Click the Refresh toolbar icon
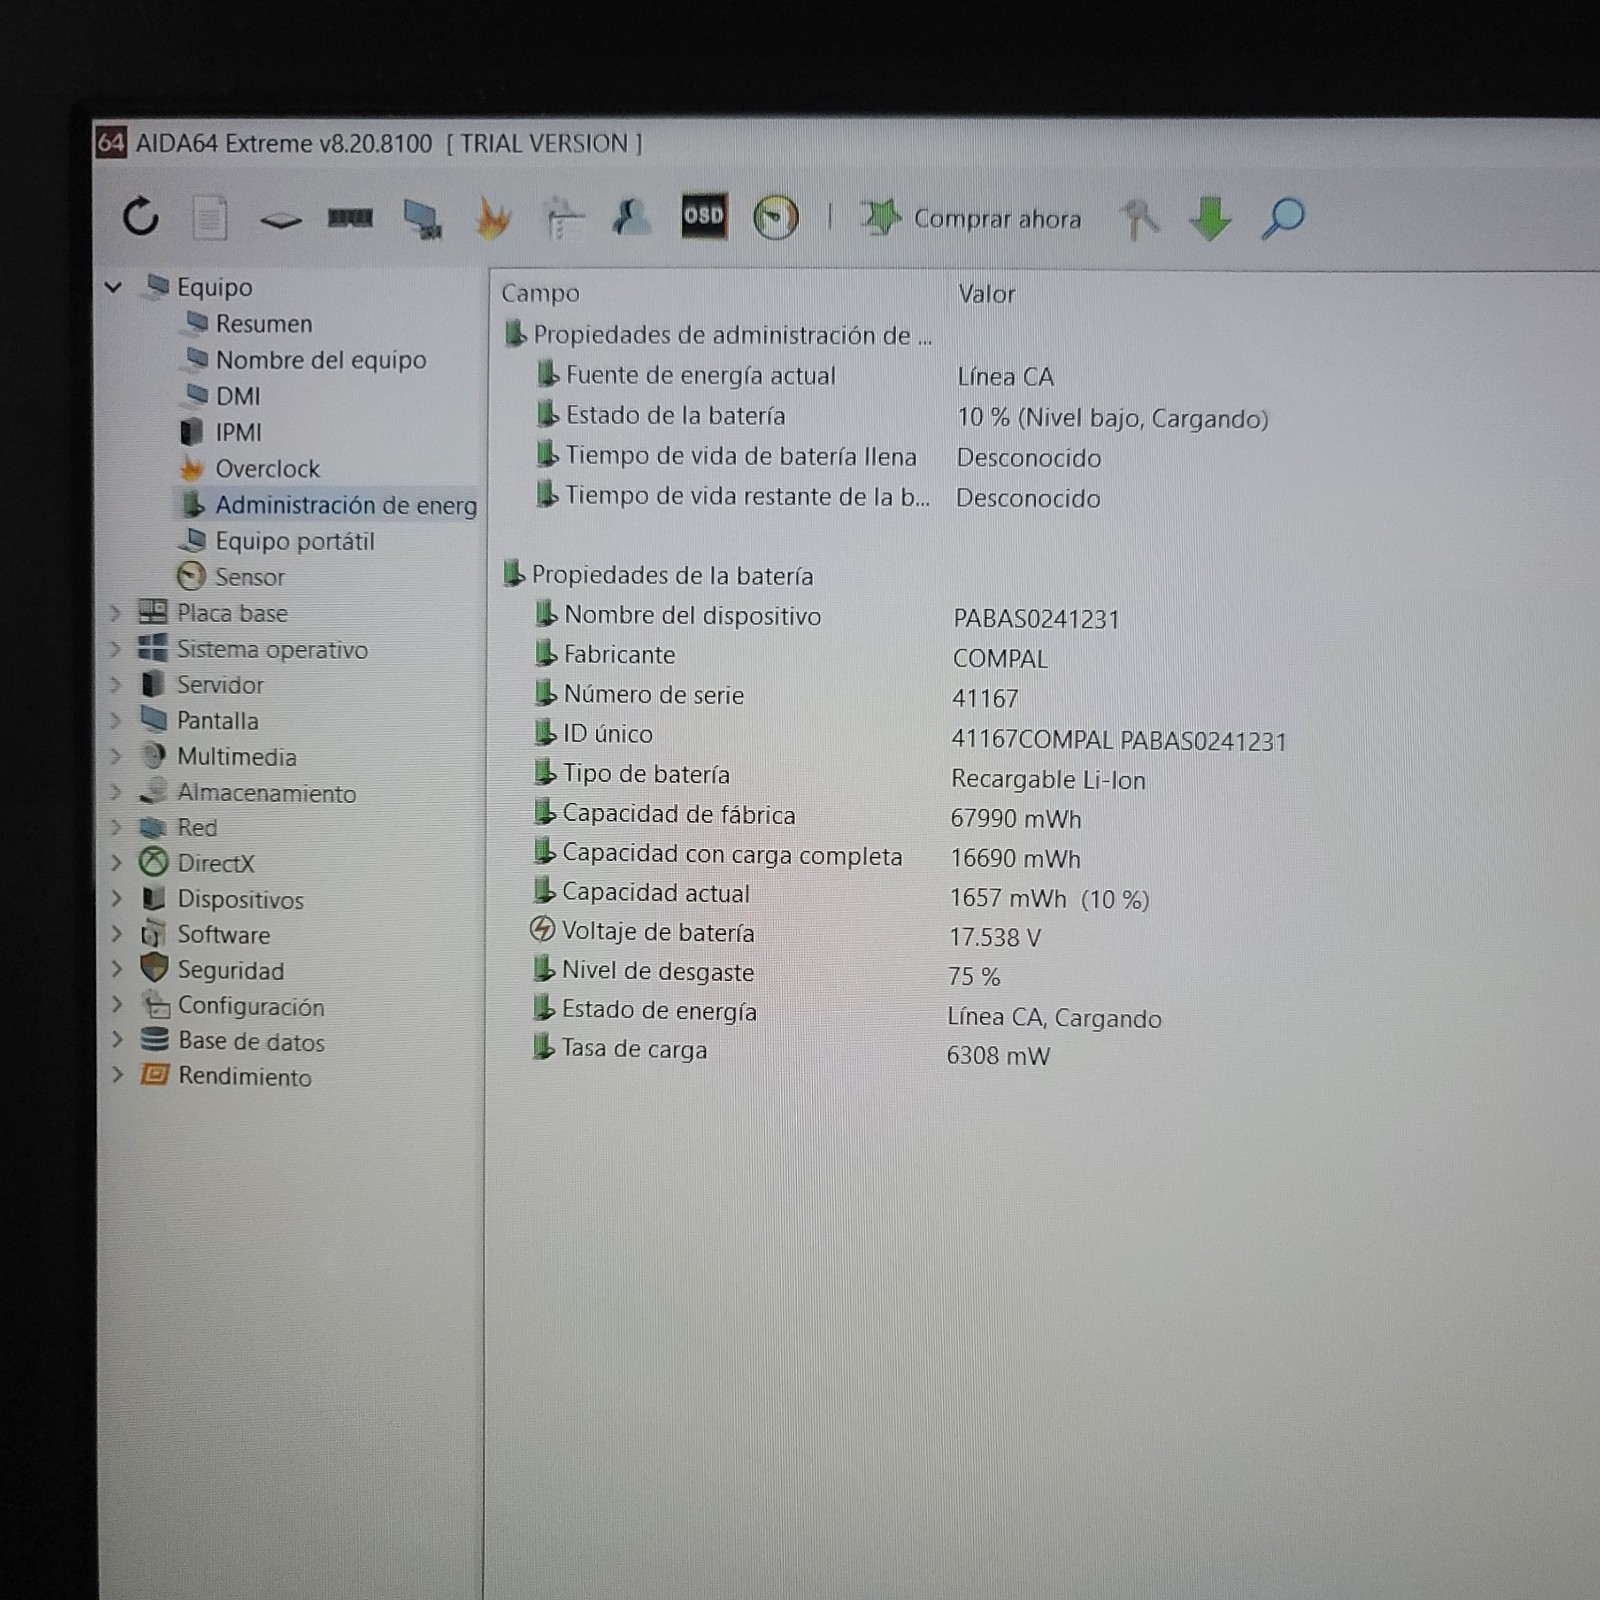The image size is (1600, 1600). 141,216
